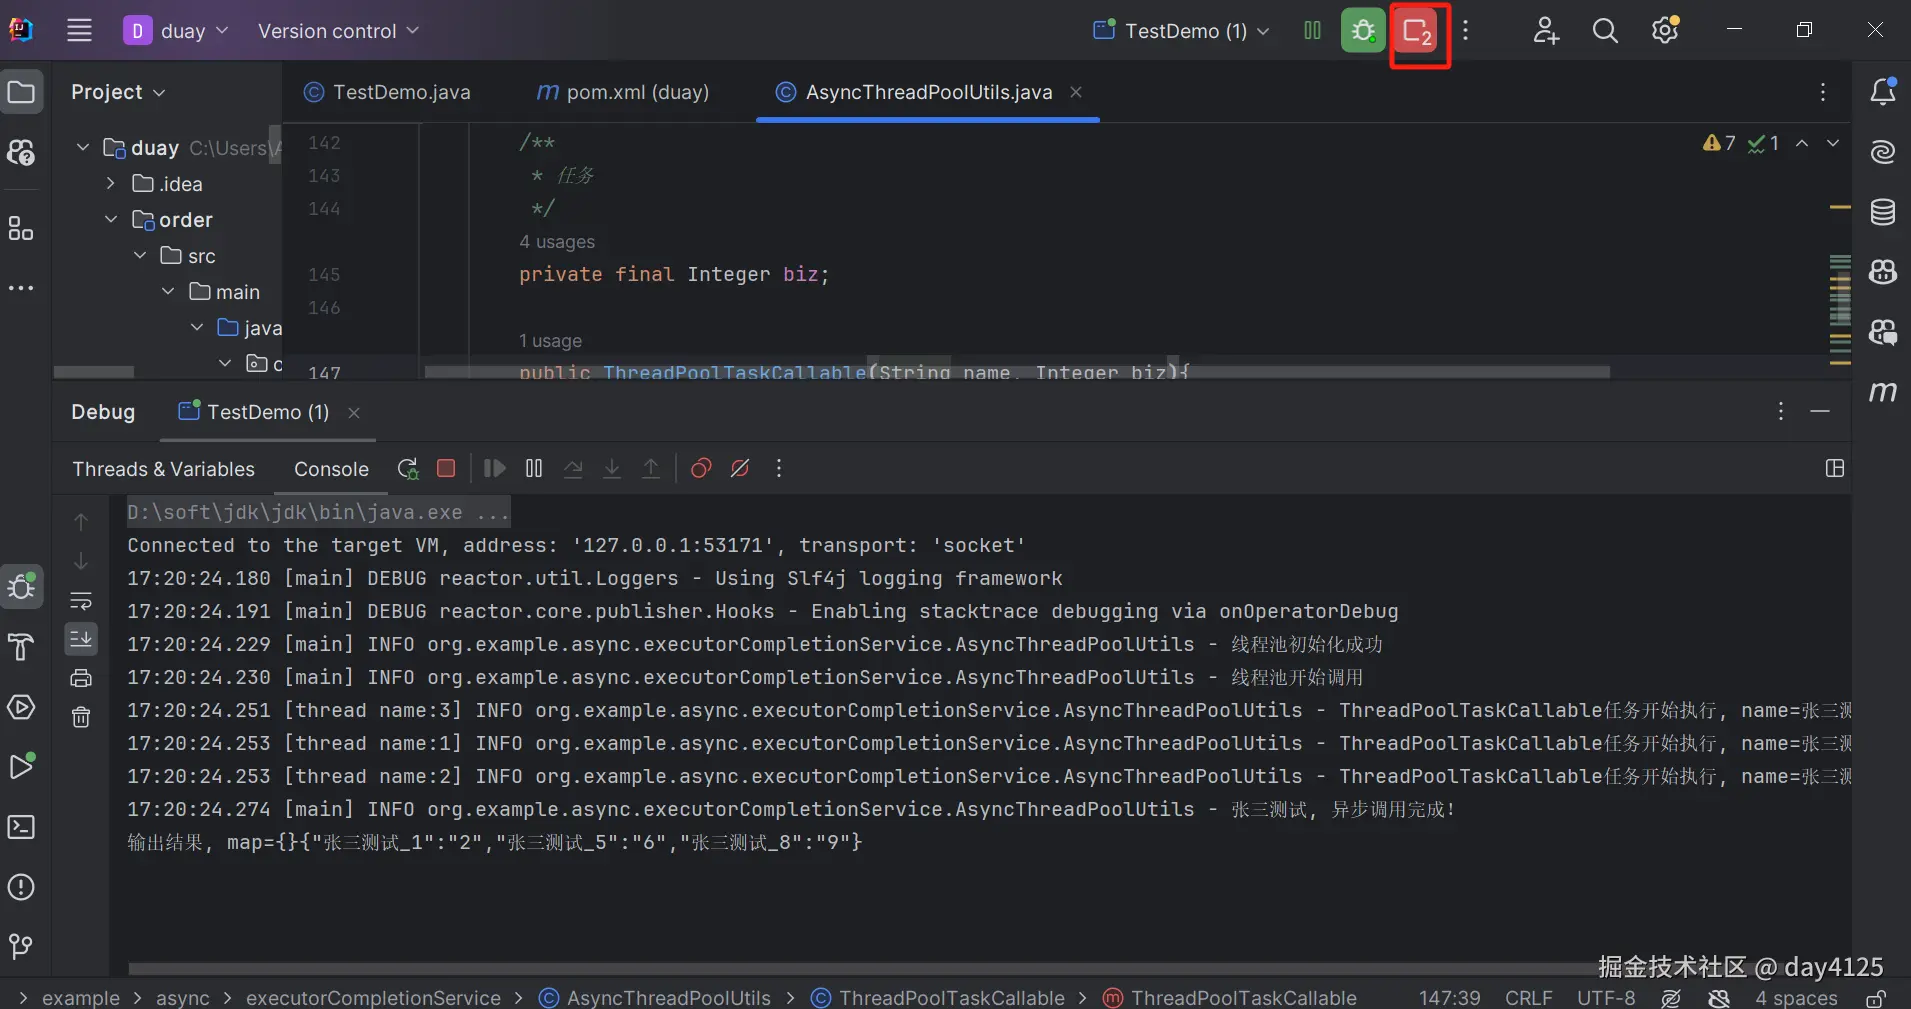Open the Problems tool window

[21, 887]
